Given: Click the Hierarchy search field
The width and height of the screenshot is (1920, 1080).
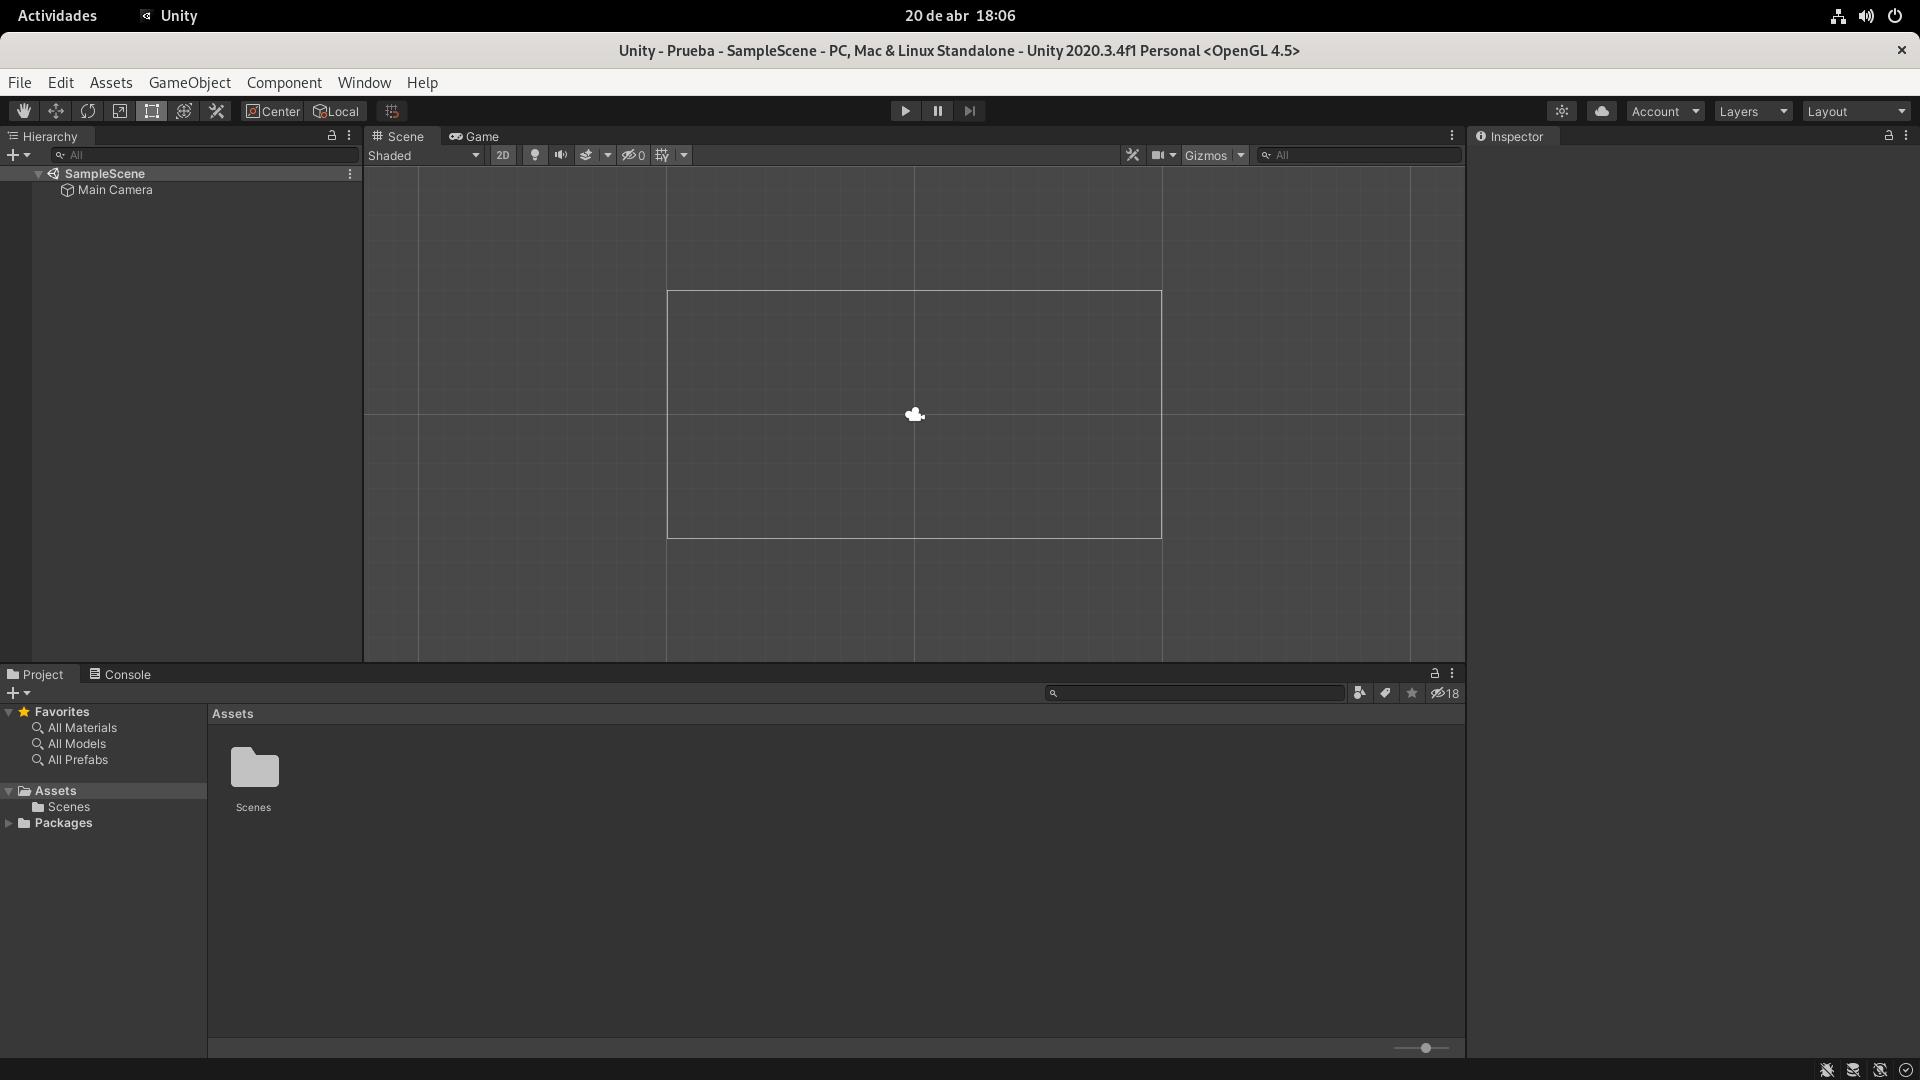Looking at the screenshot, I should click(x=204, y=155).
